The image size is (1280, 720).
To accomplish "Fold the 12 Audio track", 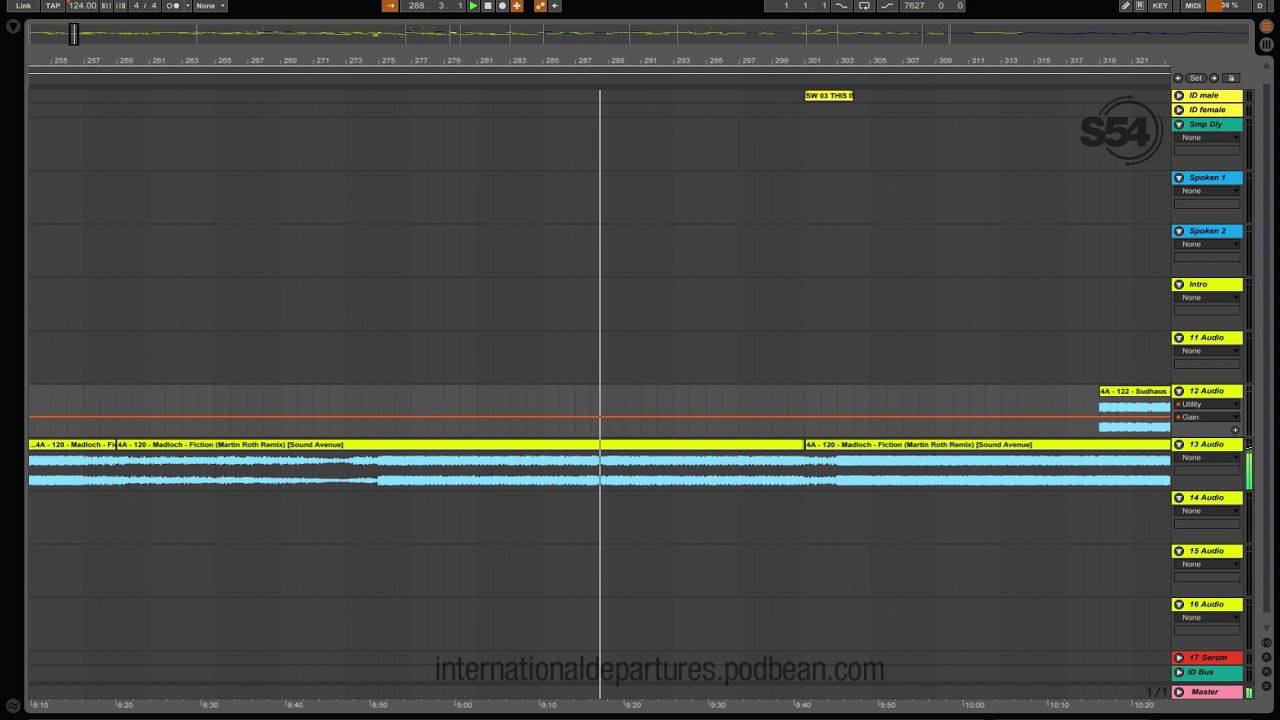I will click(x=1179, y=391).
